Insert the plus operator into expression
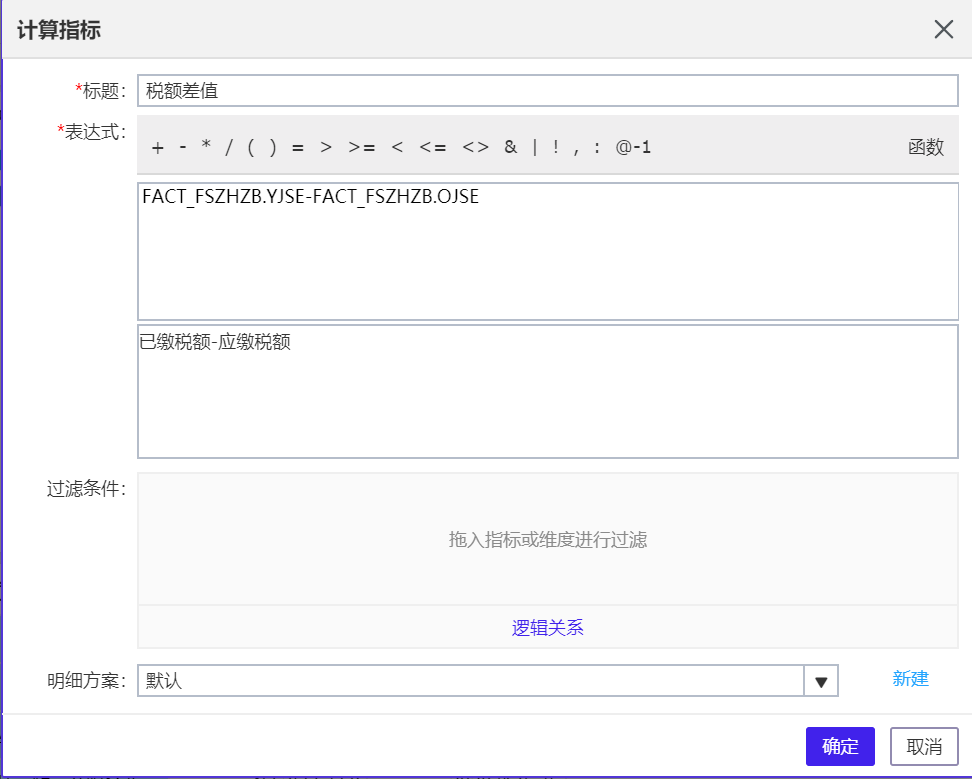 (x=157, y=147)
